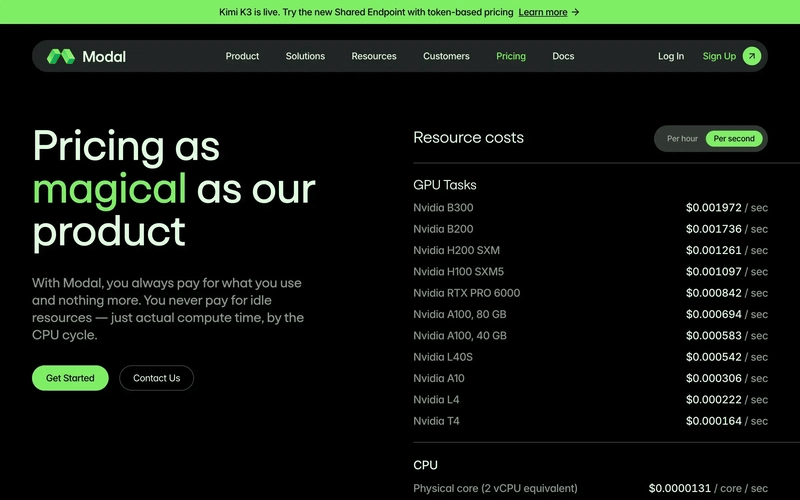Click Physical core (2 vCPU equivalent) label
Image resolution: width=800 pixels, height=500 pixels.
coord(495,489)
